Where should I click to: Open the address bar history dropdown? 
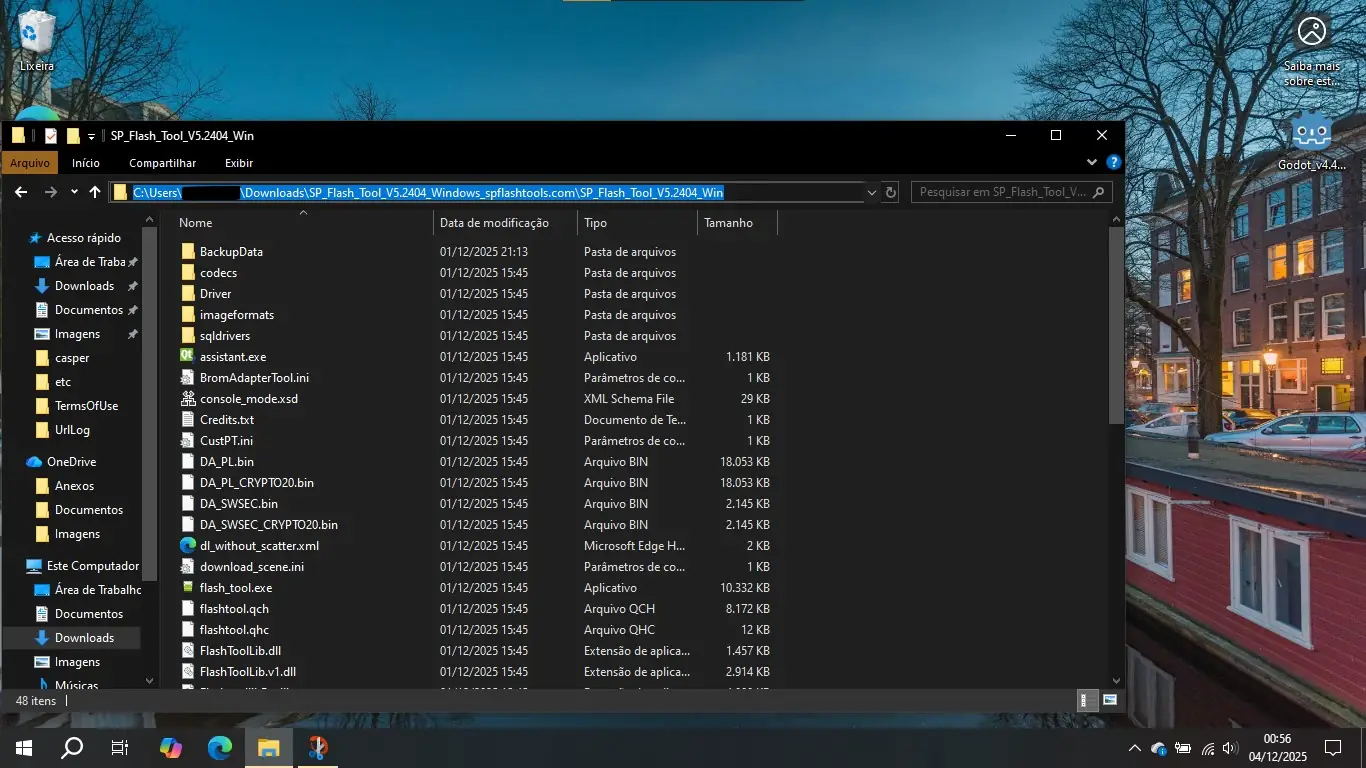pyautogui.click(x=871, y=192)
